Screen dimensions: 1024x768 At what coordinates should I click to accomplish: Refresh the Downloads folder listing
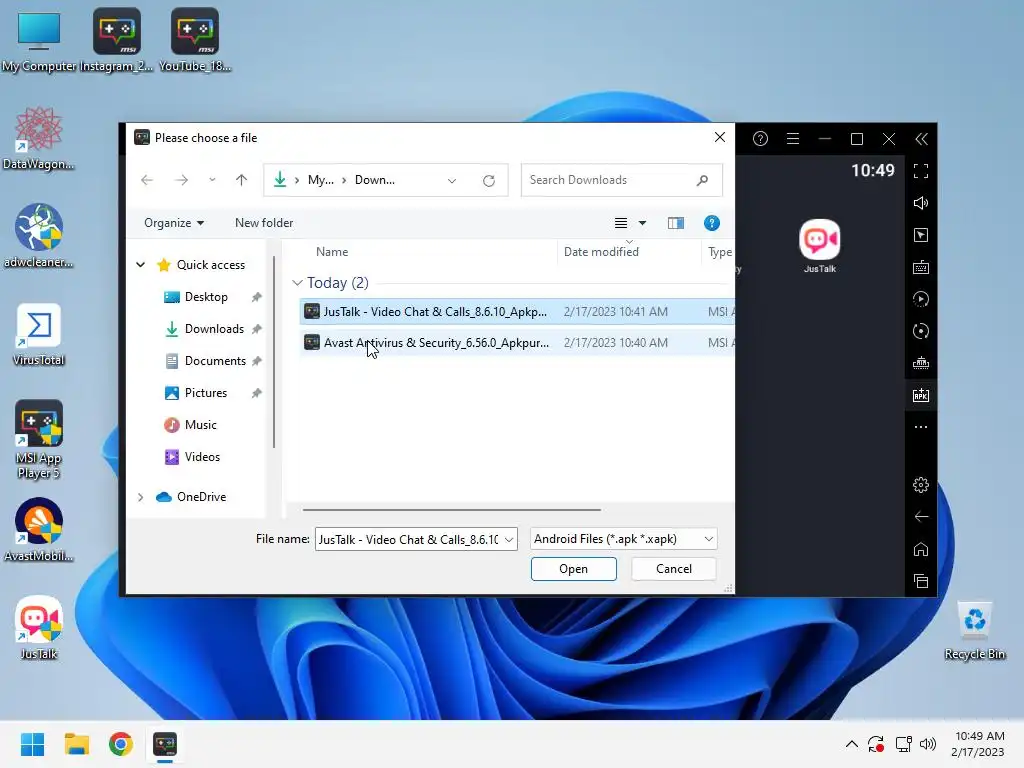click(x=488, y=181)
